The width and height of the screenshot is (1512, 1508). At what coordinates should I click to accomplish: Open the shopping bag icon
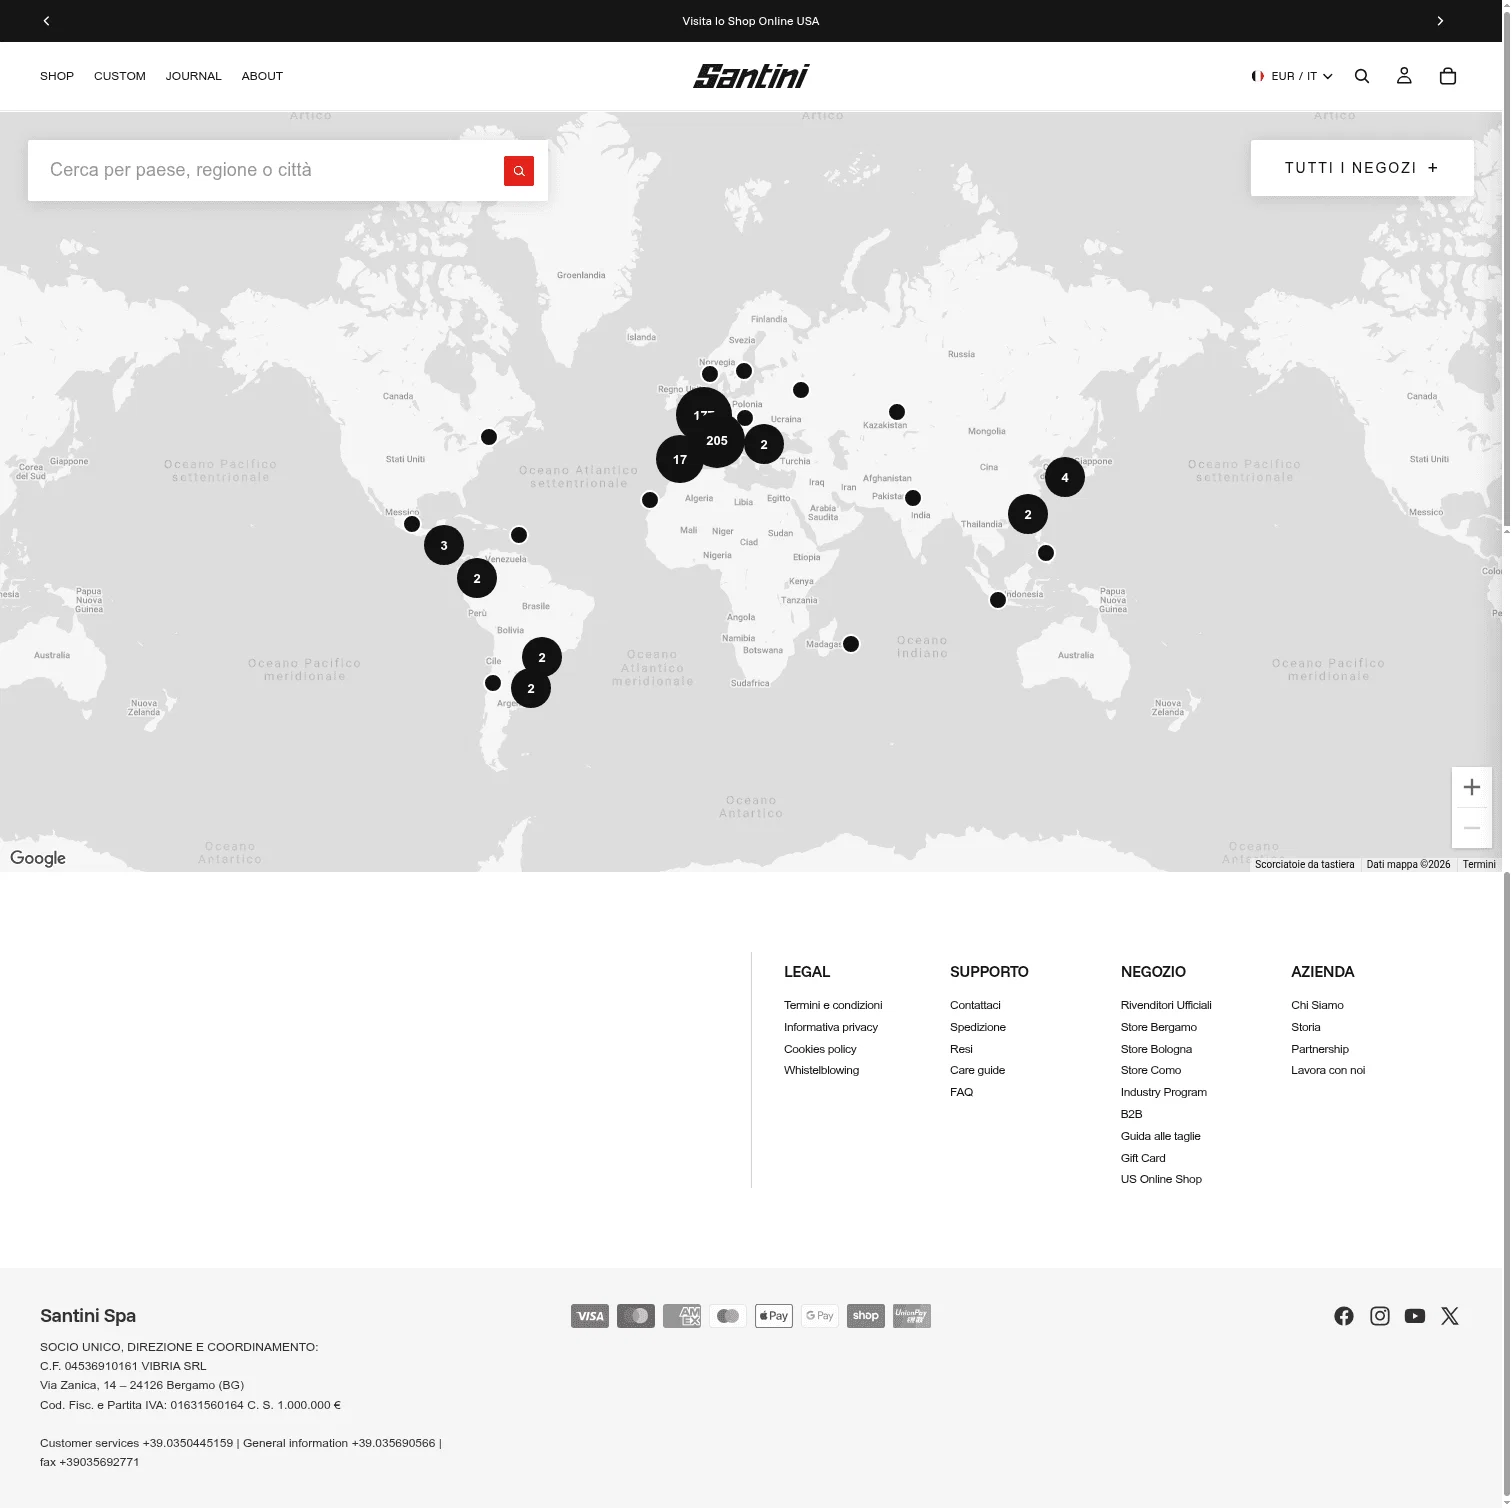[1447, 76]
